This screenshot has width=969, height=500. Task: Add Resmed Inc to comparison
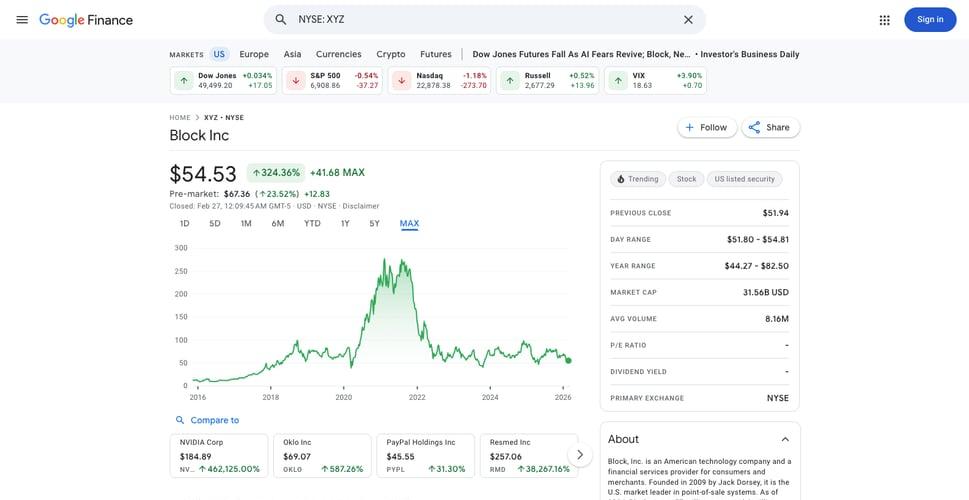tap(529, 456)
